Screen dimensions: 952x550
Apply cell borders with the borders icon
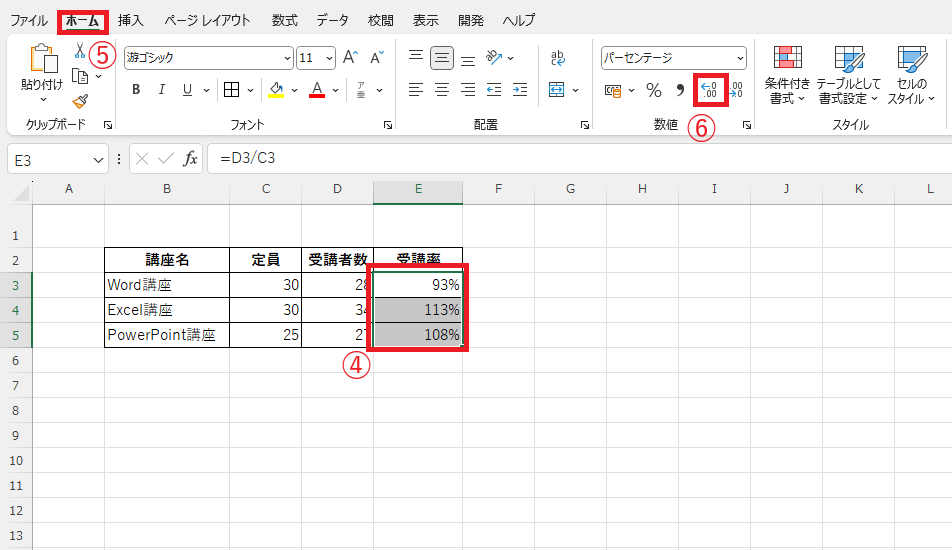pos(231,90)
